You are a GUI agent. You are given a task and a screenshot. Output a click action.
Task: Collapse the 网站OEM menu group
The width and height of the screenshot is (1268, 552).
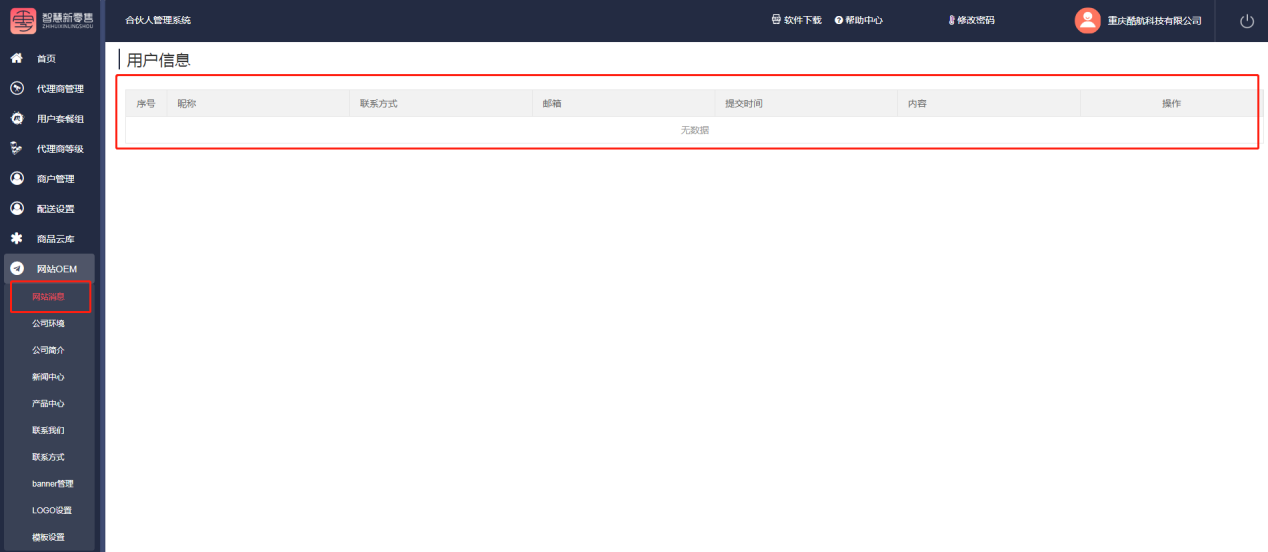50,268
